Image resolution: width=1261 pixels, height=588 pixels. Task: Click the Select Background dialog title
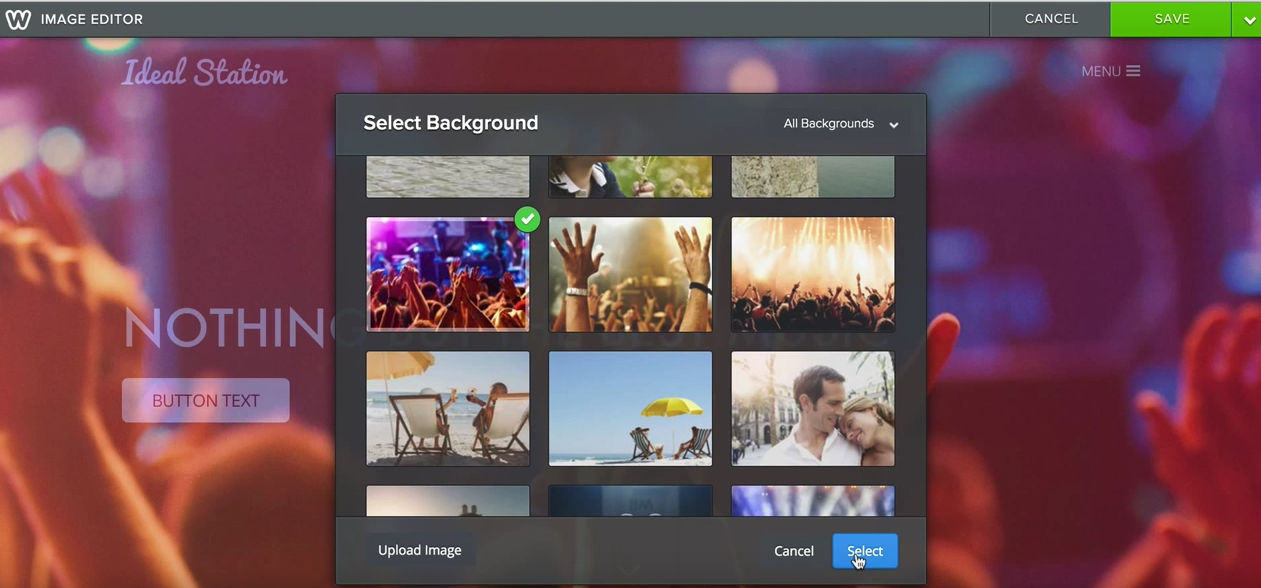451,123
